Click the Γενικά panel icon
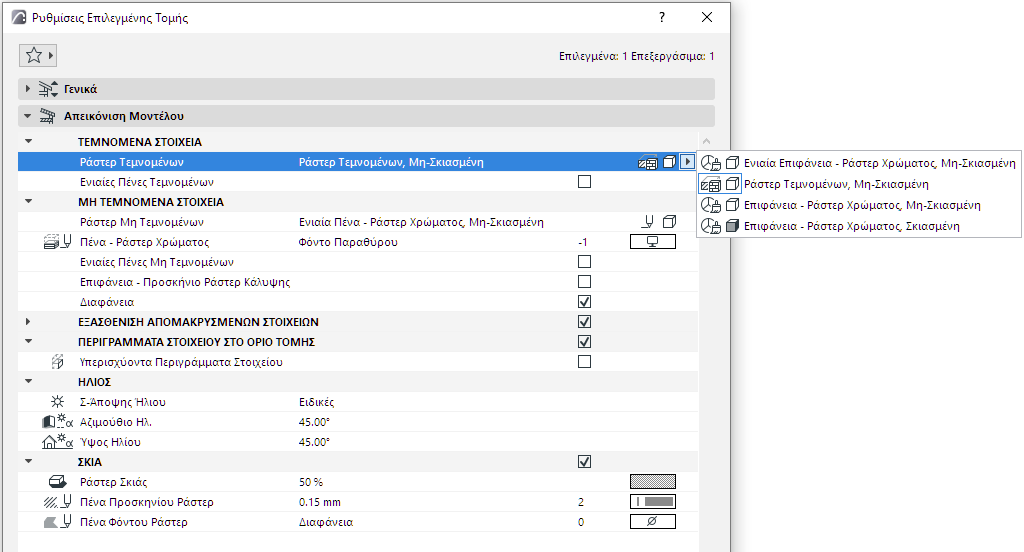1024x552 pixels. pos(48,89)
